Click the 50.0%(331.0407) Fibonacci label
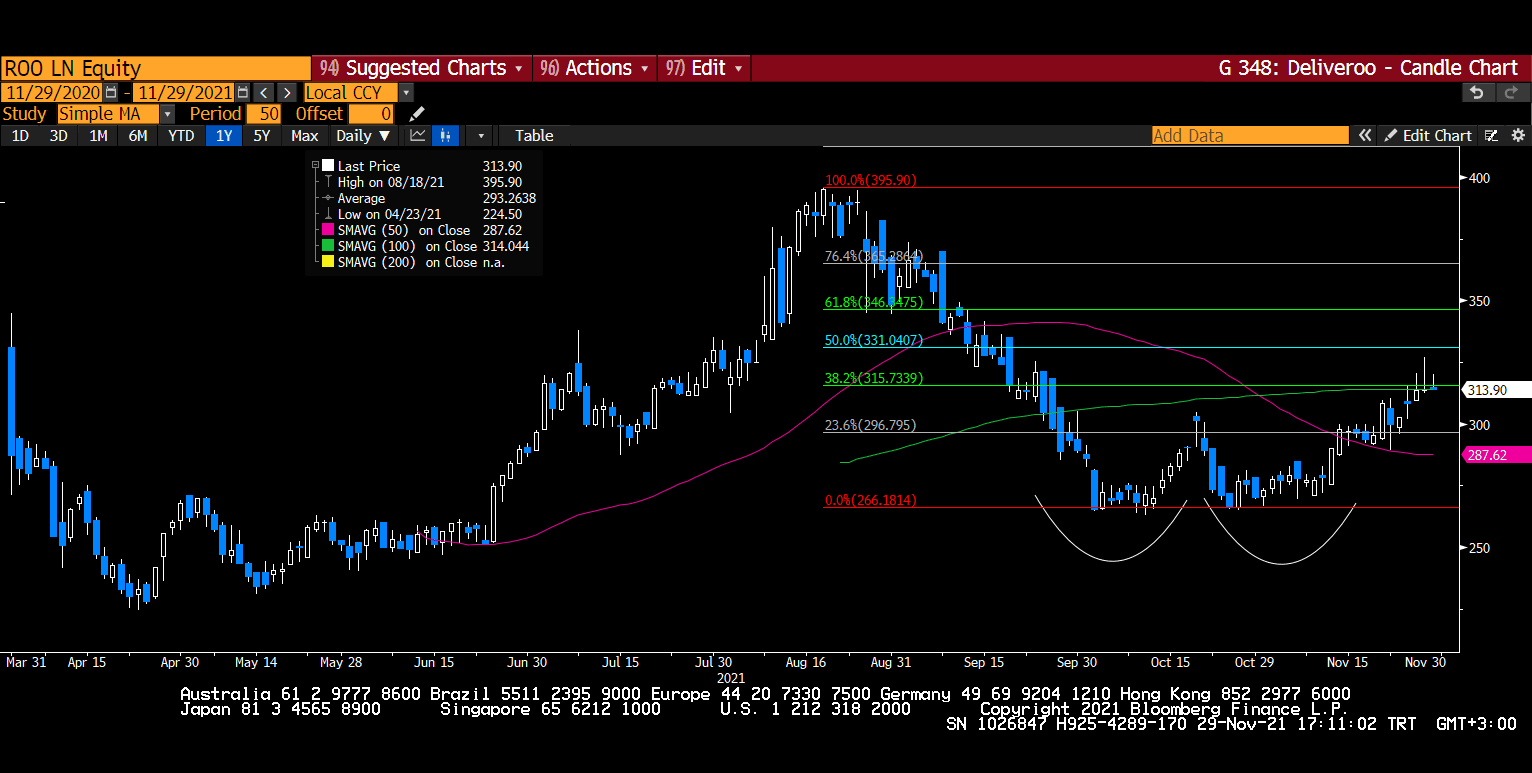The image size is (1532, 773). tap(872, 340)
